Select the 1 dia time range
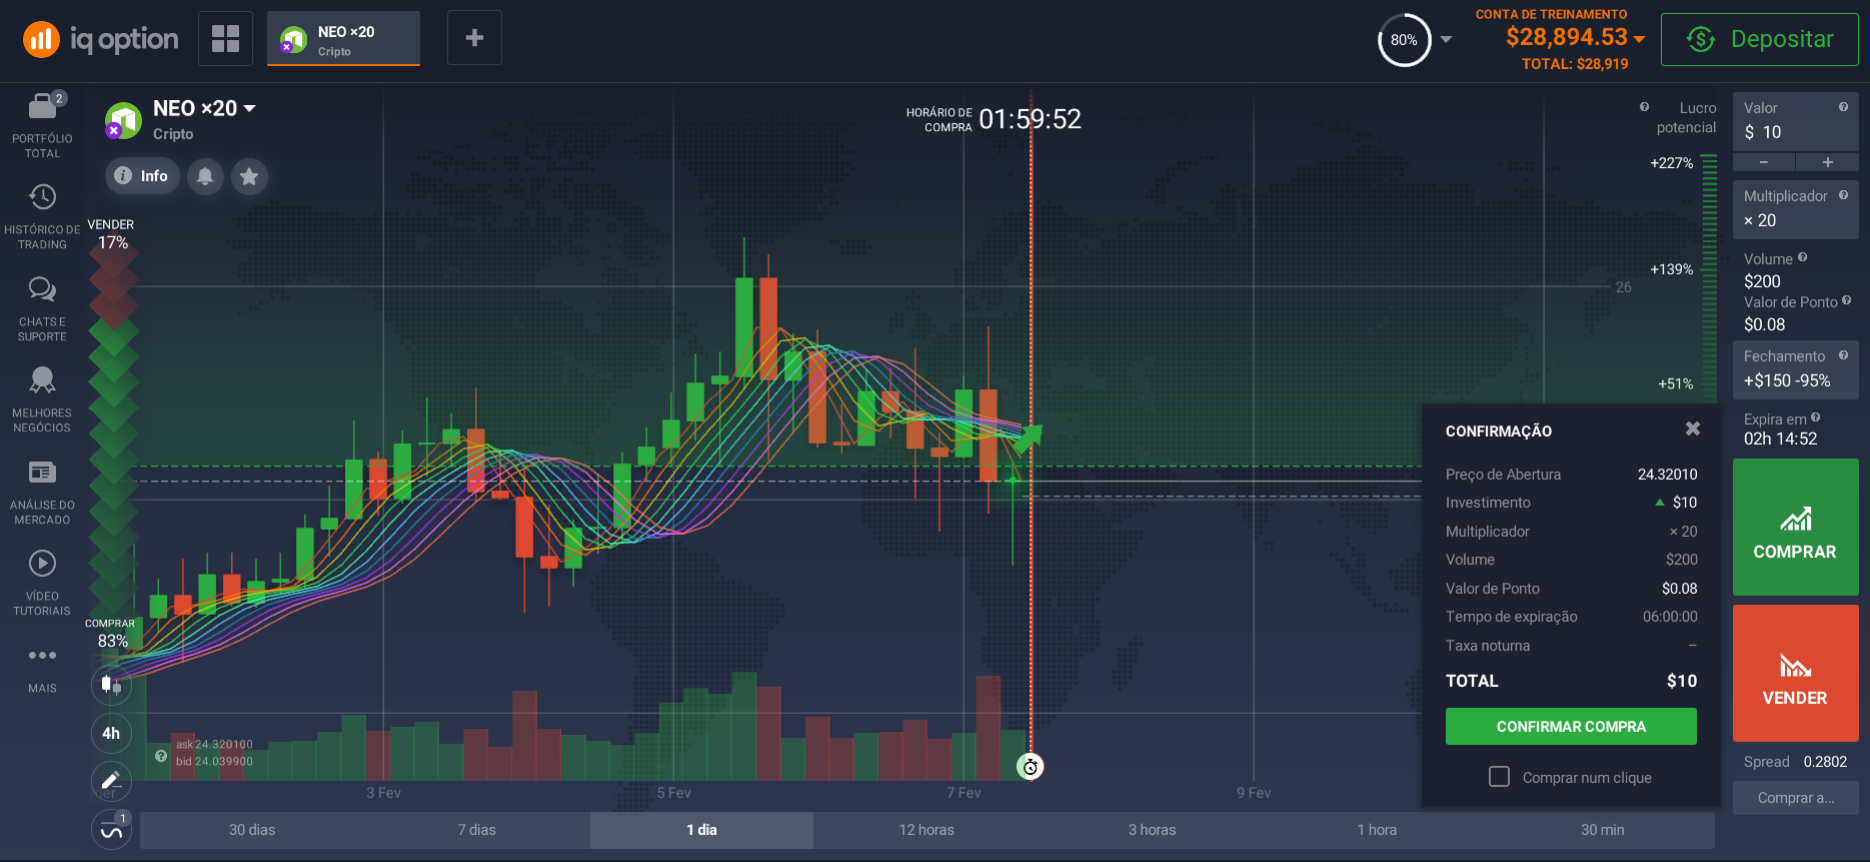Viewport: 1870px width, 862px height. [702, 830]
